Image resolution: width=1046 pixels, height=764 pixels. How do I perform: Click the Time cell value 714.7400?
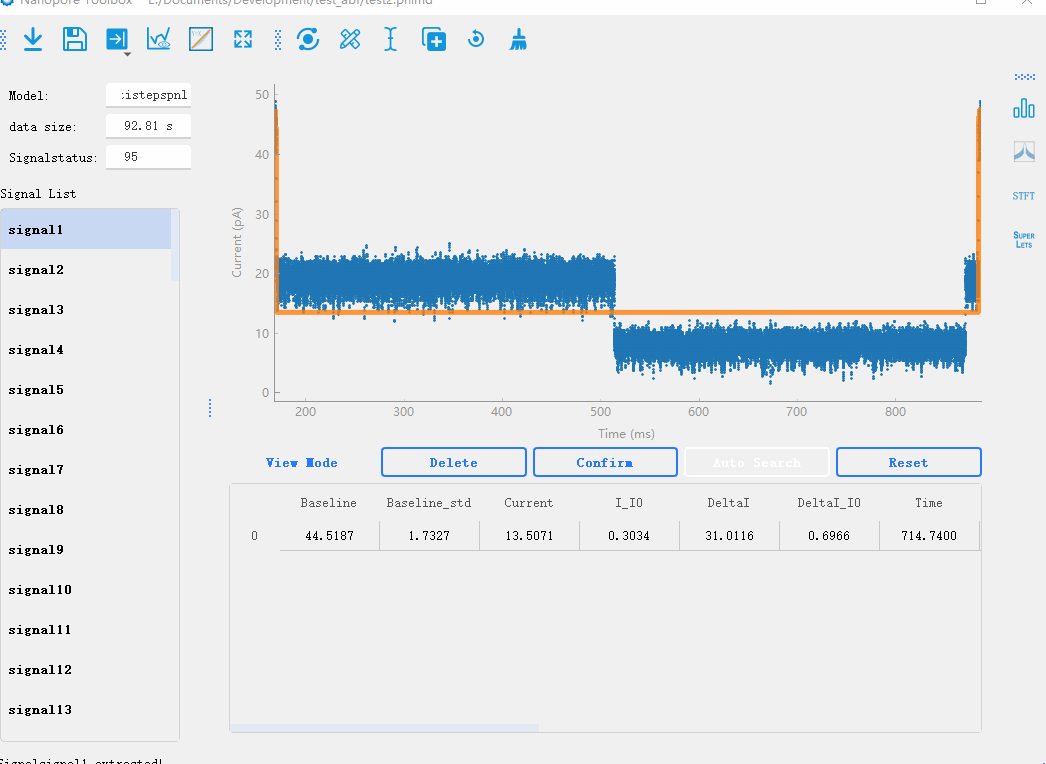[x=929, y=536]
